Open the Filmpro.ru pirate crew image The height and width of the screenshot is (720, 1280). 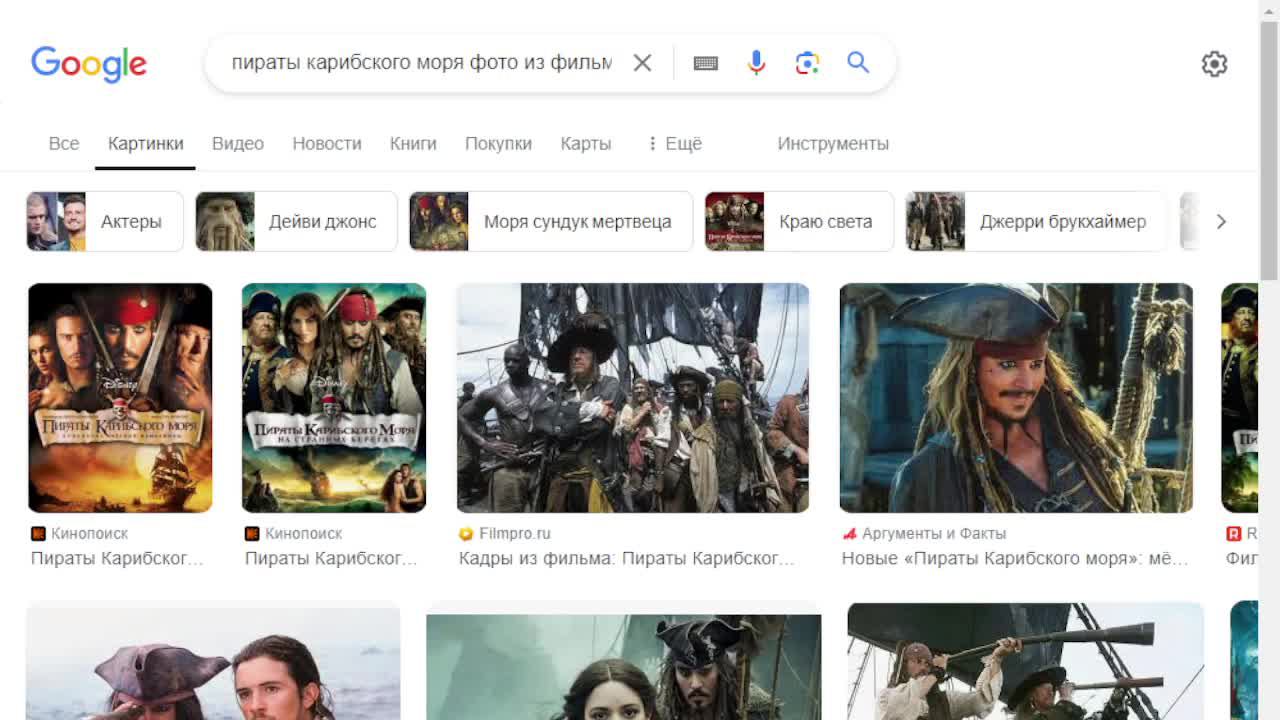click(x=633, y=398)
